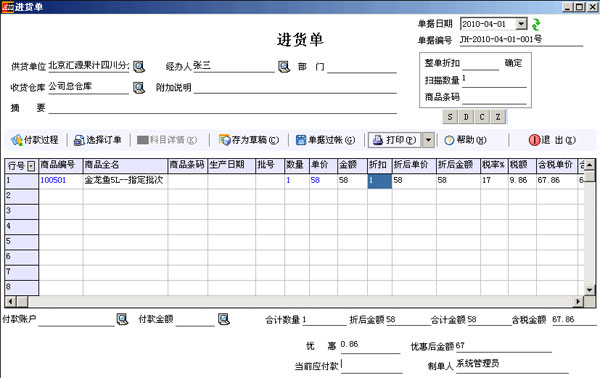This screenshot has height=378, width=600.
Task: Click the 商品全名 column header
Action: 125,165
